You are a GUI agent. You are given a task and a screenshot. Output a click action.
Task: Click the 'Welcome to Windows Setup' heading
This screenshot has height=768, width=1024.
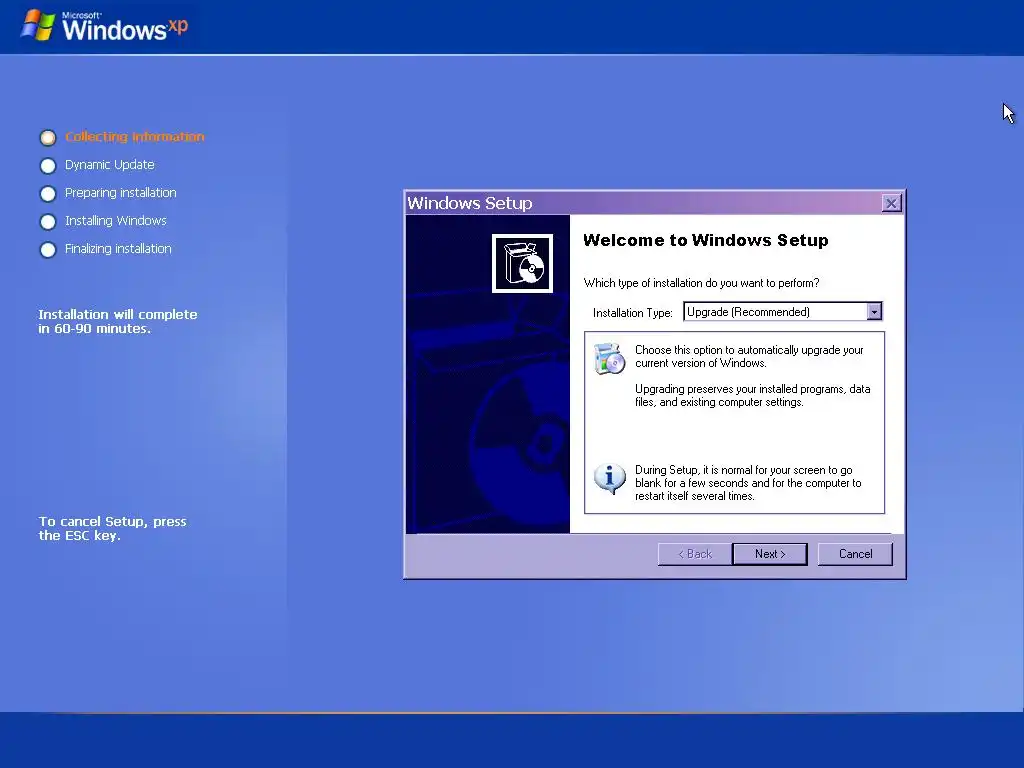click(706, 240)
